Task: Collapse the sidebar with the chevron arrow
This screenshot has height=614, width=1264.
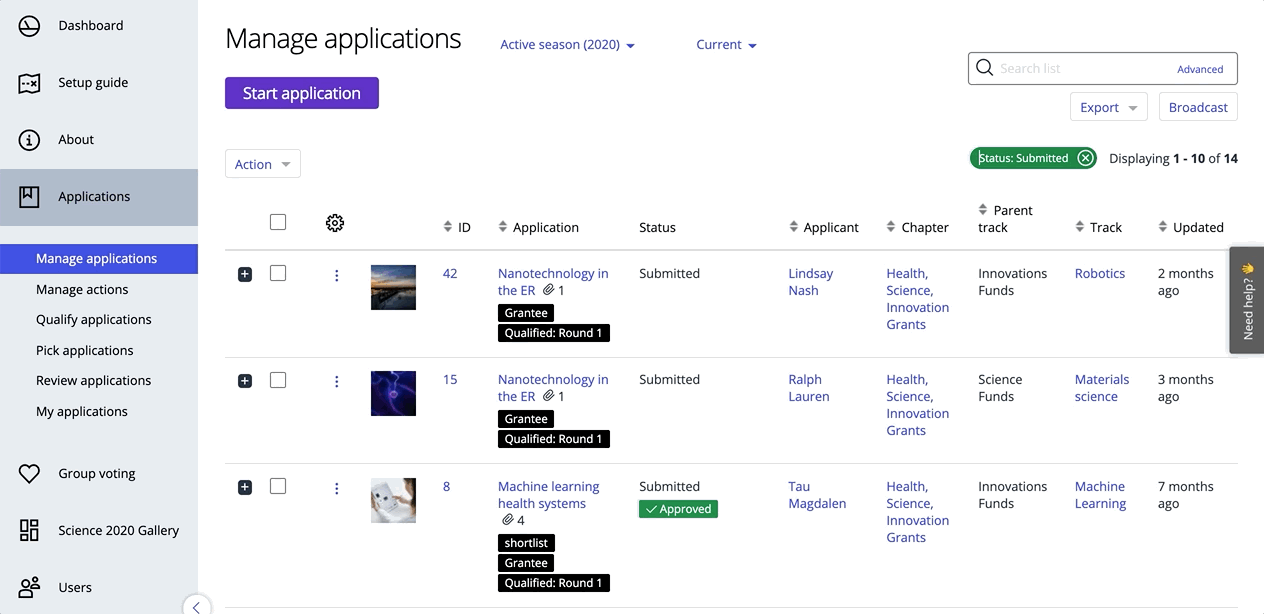Action: click(x=196, y=606)
